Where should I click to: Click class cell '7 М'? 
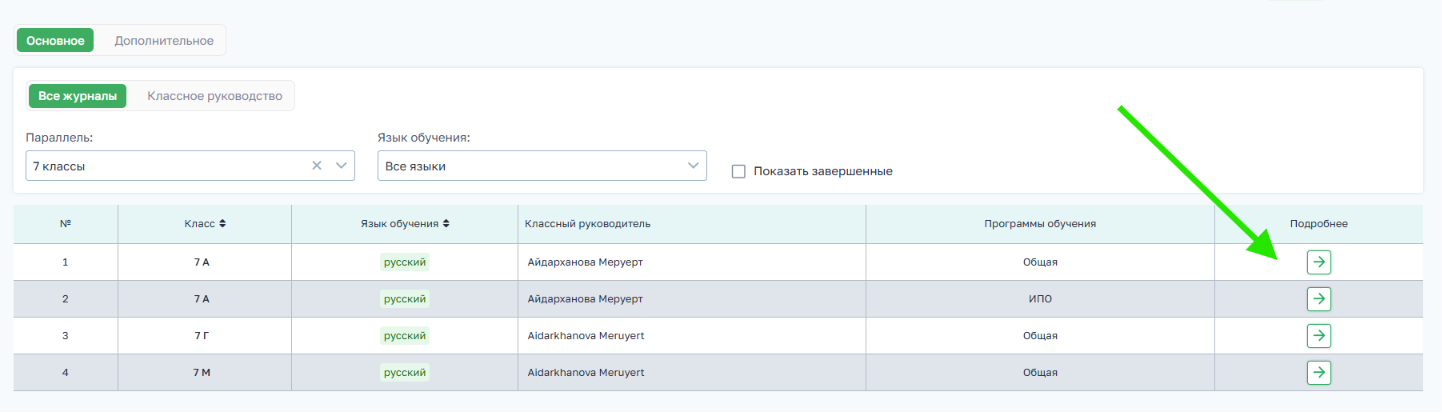pyautogui.click(x=204, y=373)
